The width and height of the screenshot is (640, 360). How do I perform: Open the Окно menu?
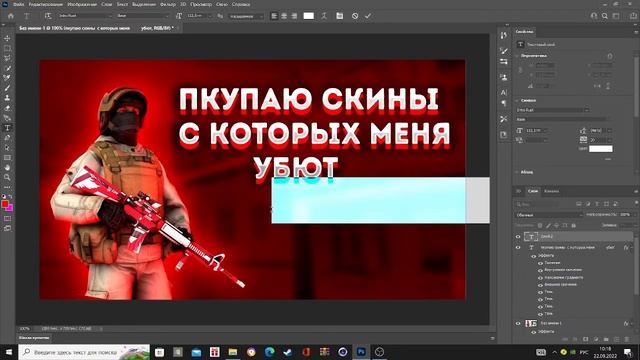tap(222, 4)
